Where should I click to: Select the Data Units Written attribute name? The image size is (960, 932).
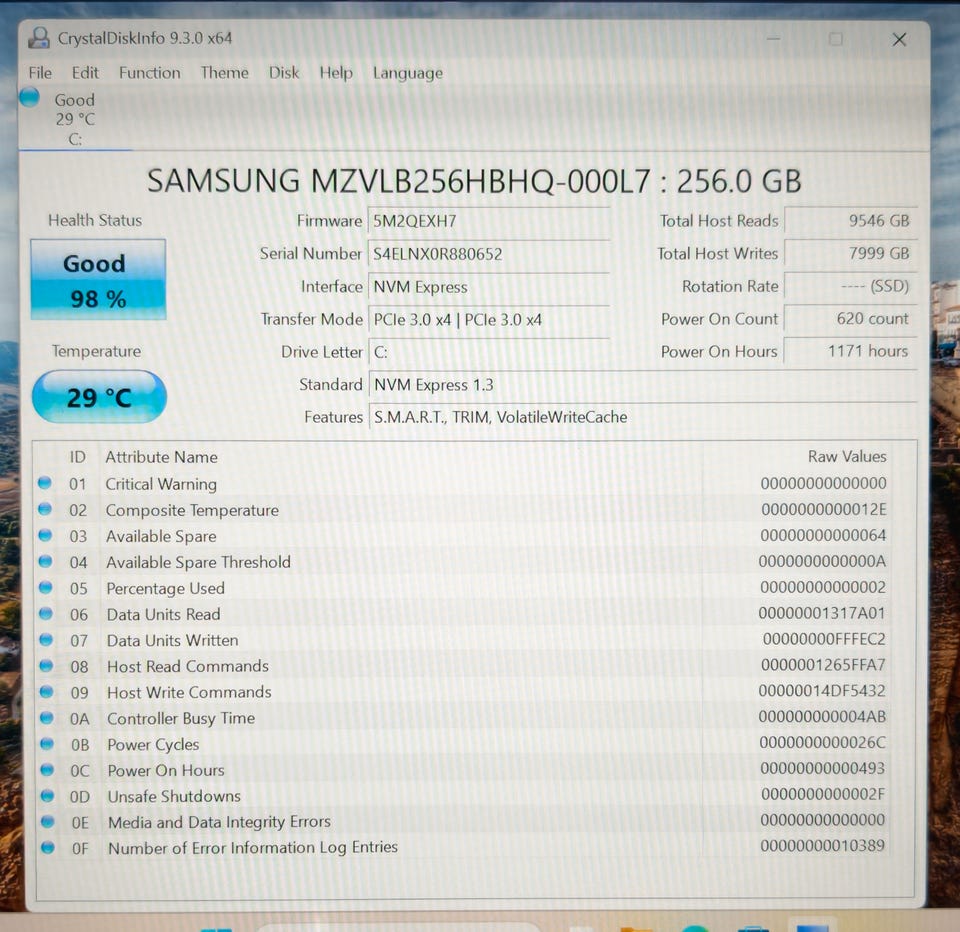(x=173, y=641)
